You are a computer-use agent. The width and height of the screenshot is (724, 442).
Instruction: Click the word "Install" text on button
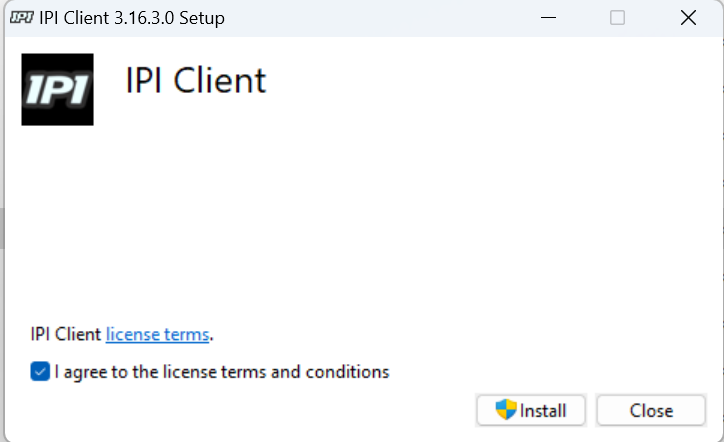click(x=543, y=410)
